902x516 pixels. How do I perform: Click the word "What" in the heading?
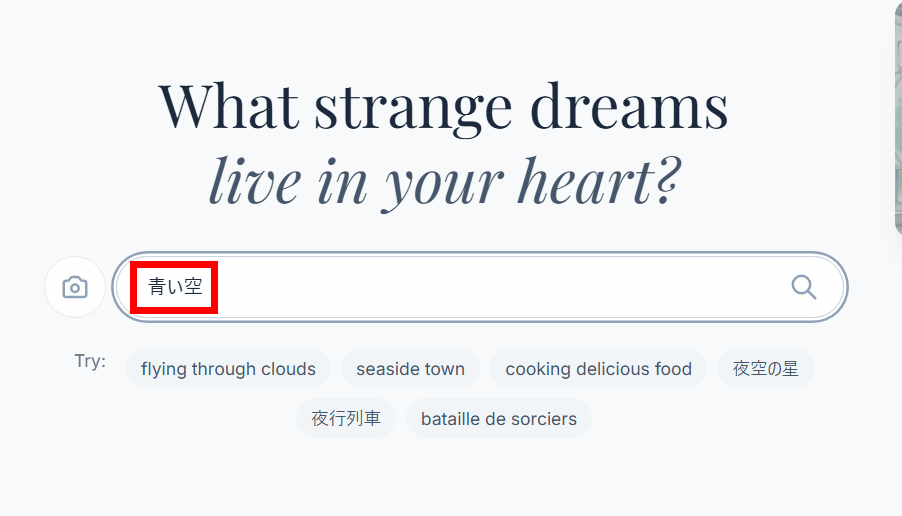(x=228, y=106)
